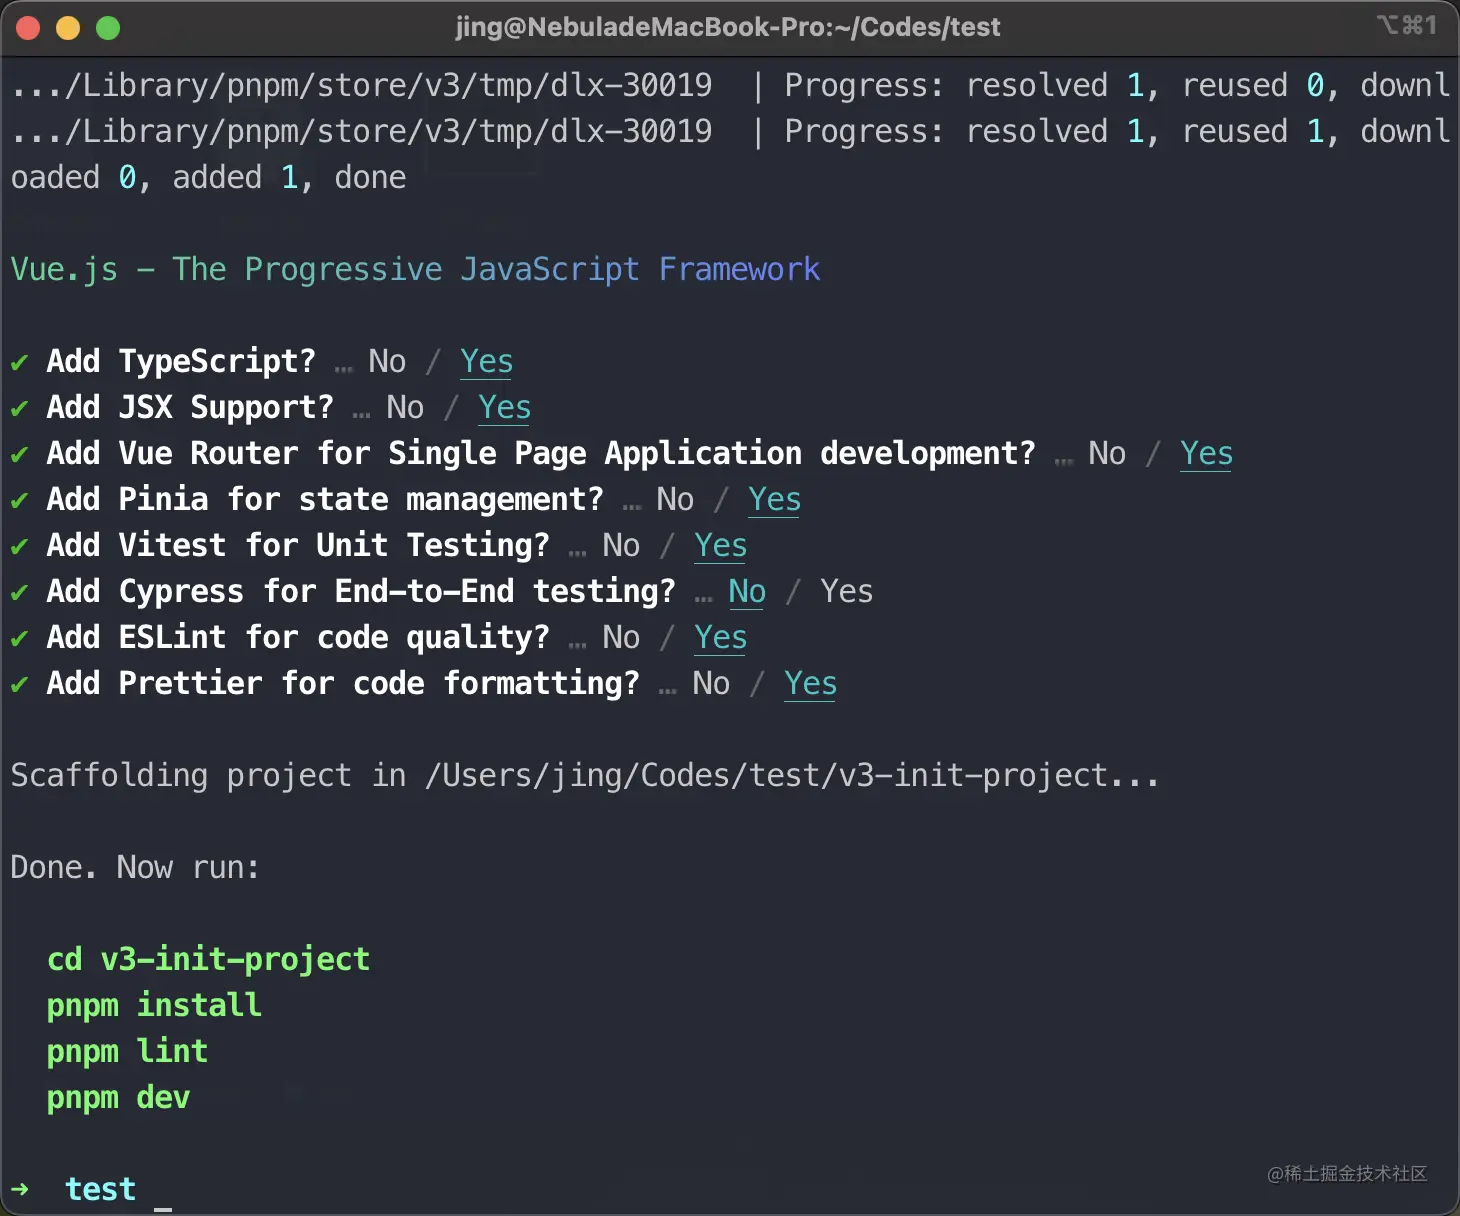Click the pnpm dev command text

[118, 1097]
